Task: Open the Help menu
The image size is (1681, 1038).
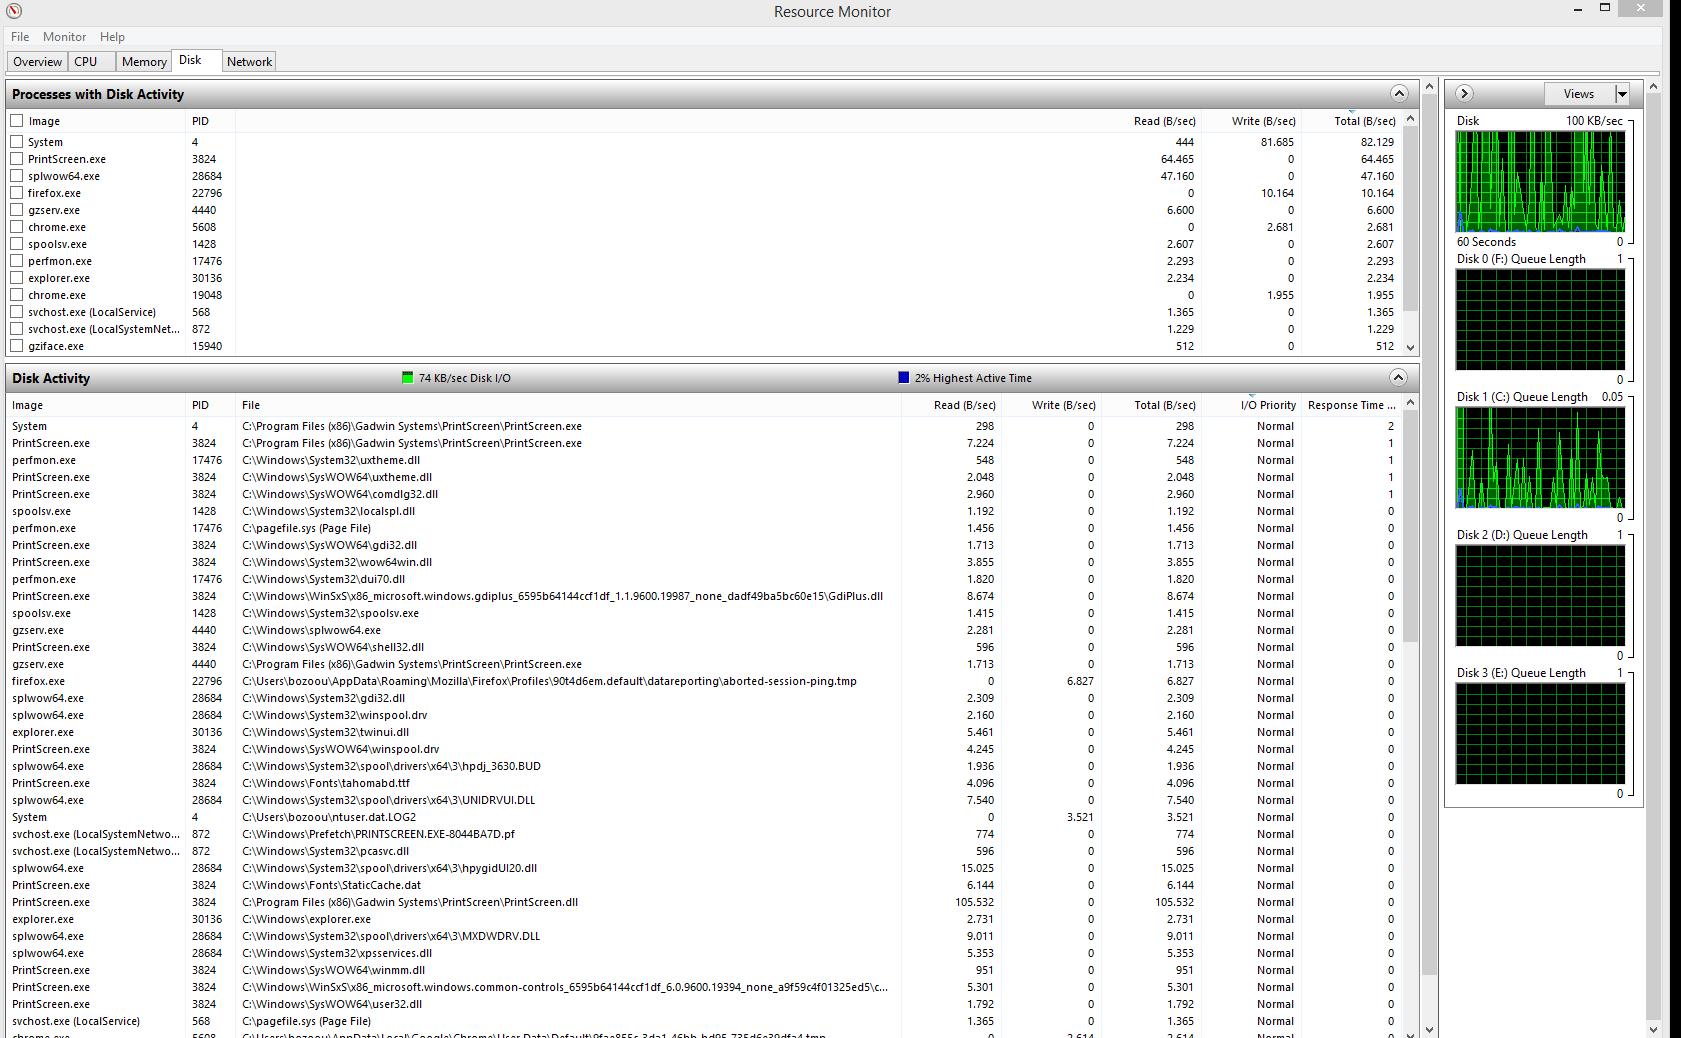Action: pos(112,37)
